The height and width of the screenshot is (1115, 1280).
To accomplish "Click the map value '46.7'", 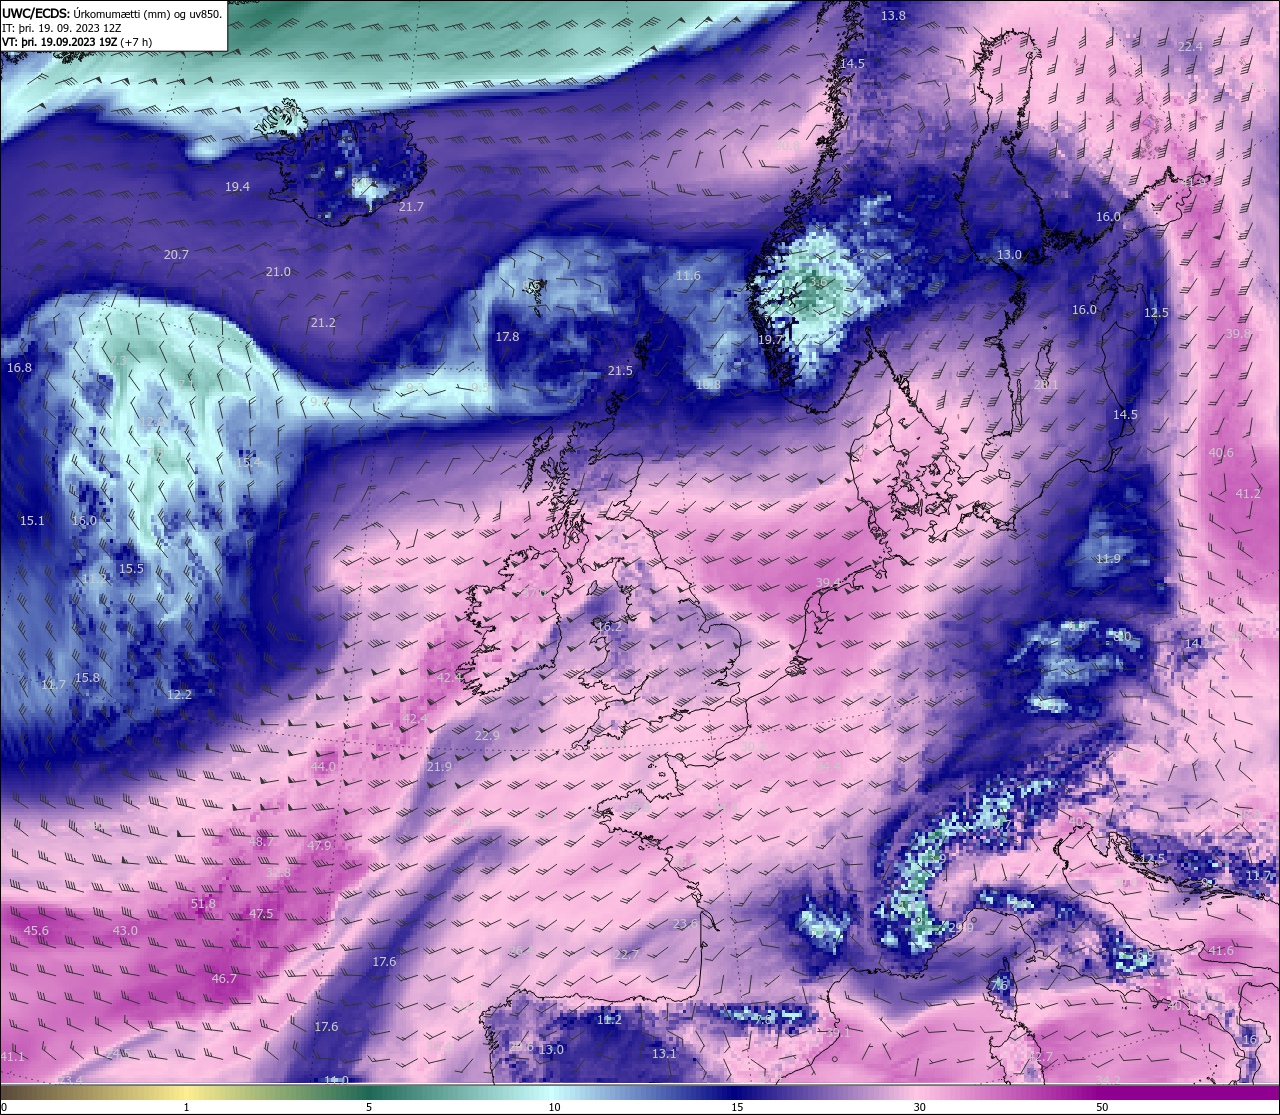I will coord(224,979).
